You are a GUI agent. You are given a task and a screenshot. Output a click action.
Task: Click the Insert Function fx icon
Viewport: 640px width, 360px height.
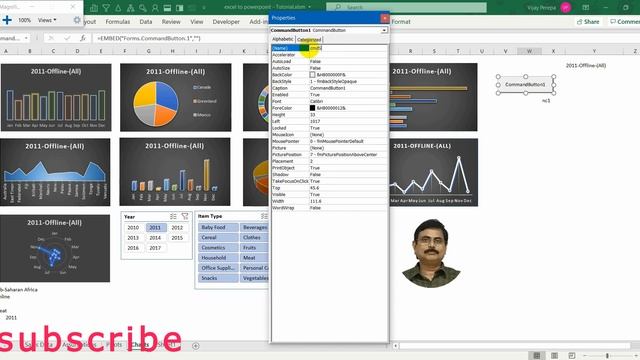(x=83, y=38)
